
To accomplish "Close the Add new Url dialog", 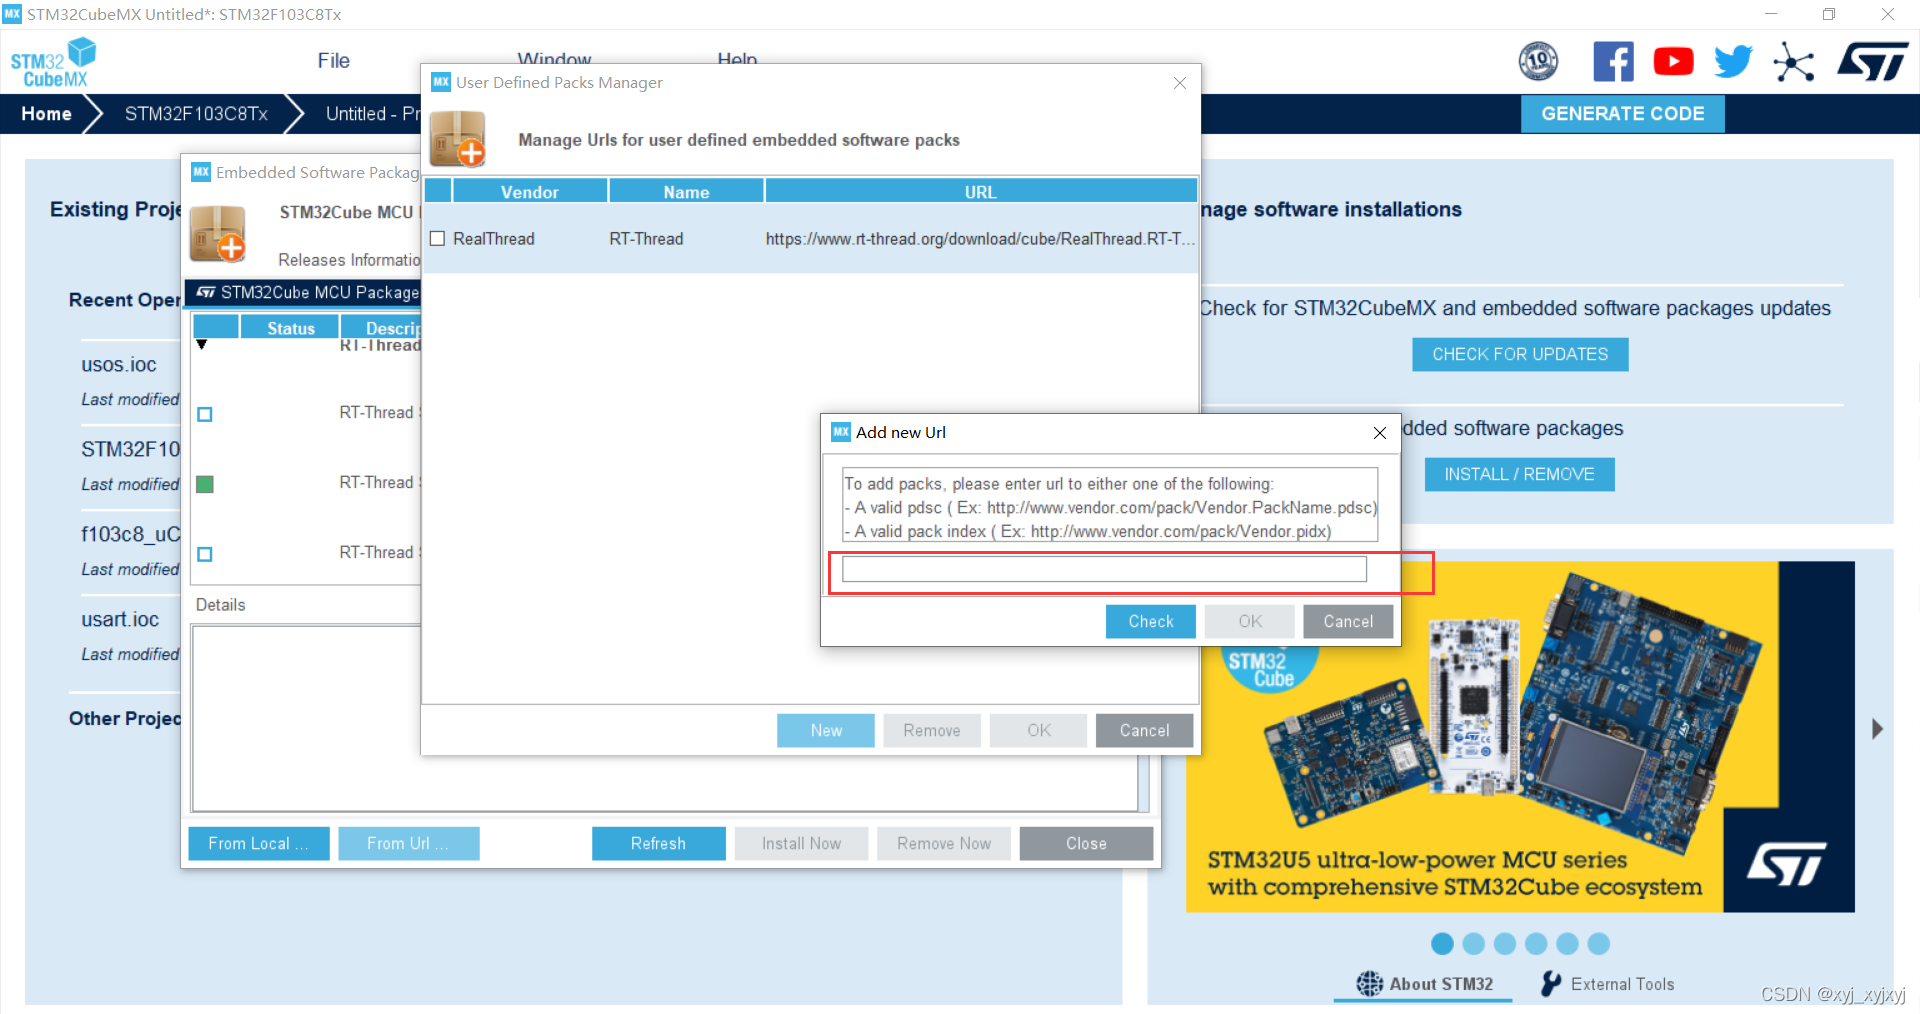I will click(x=1379, y=433).
